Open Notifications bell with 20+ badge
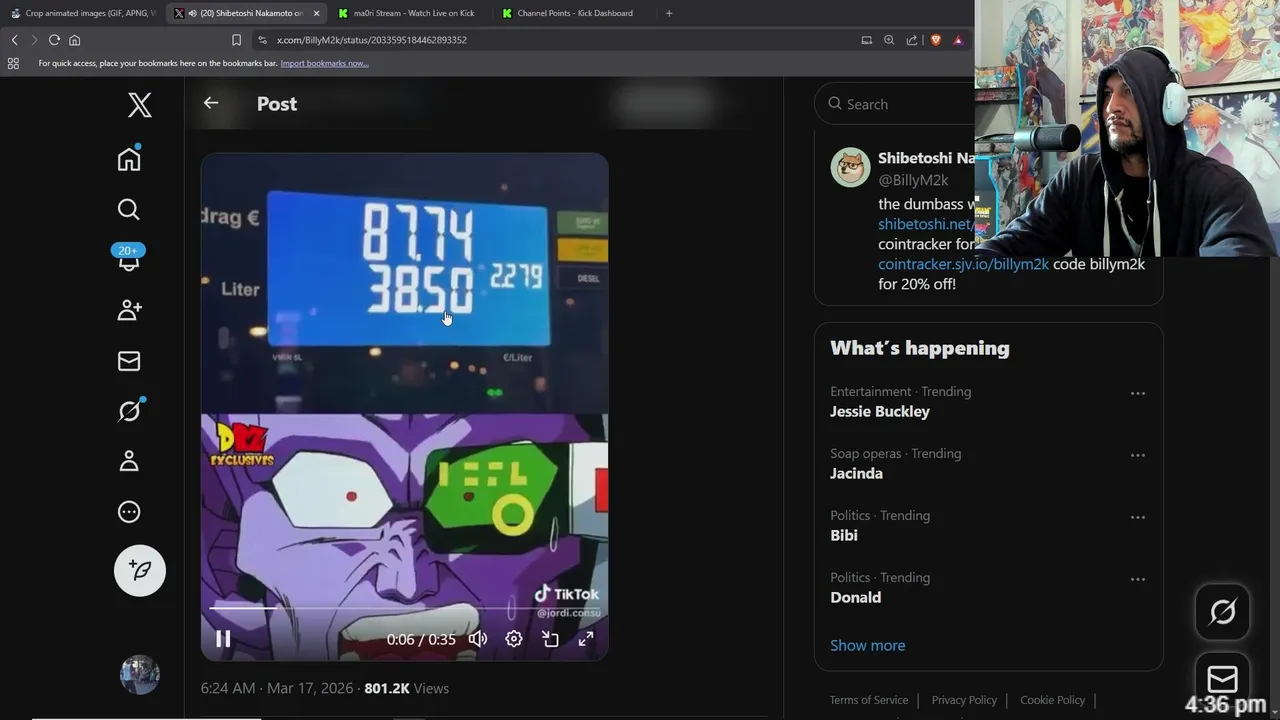The height and width of the screenshot is (720, 1280). [129, 257]
